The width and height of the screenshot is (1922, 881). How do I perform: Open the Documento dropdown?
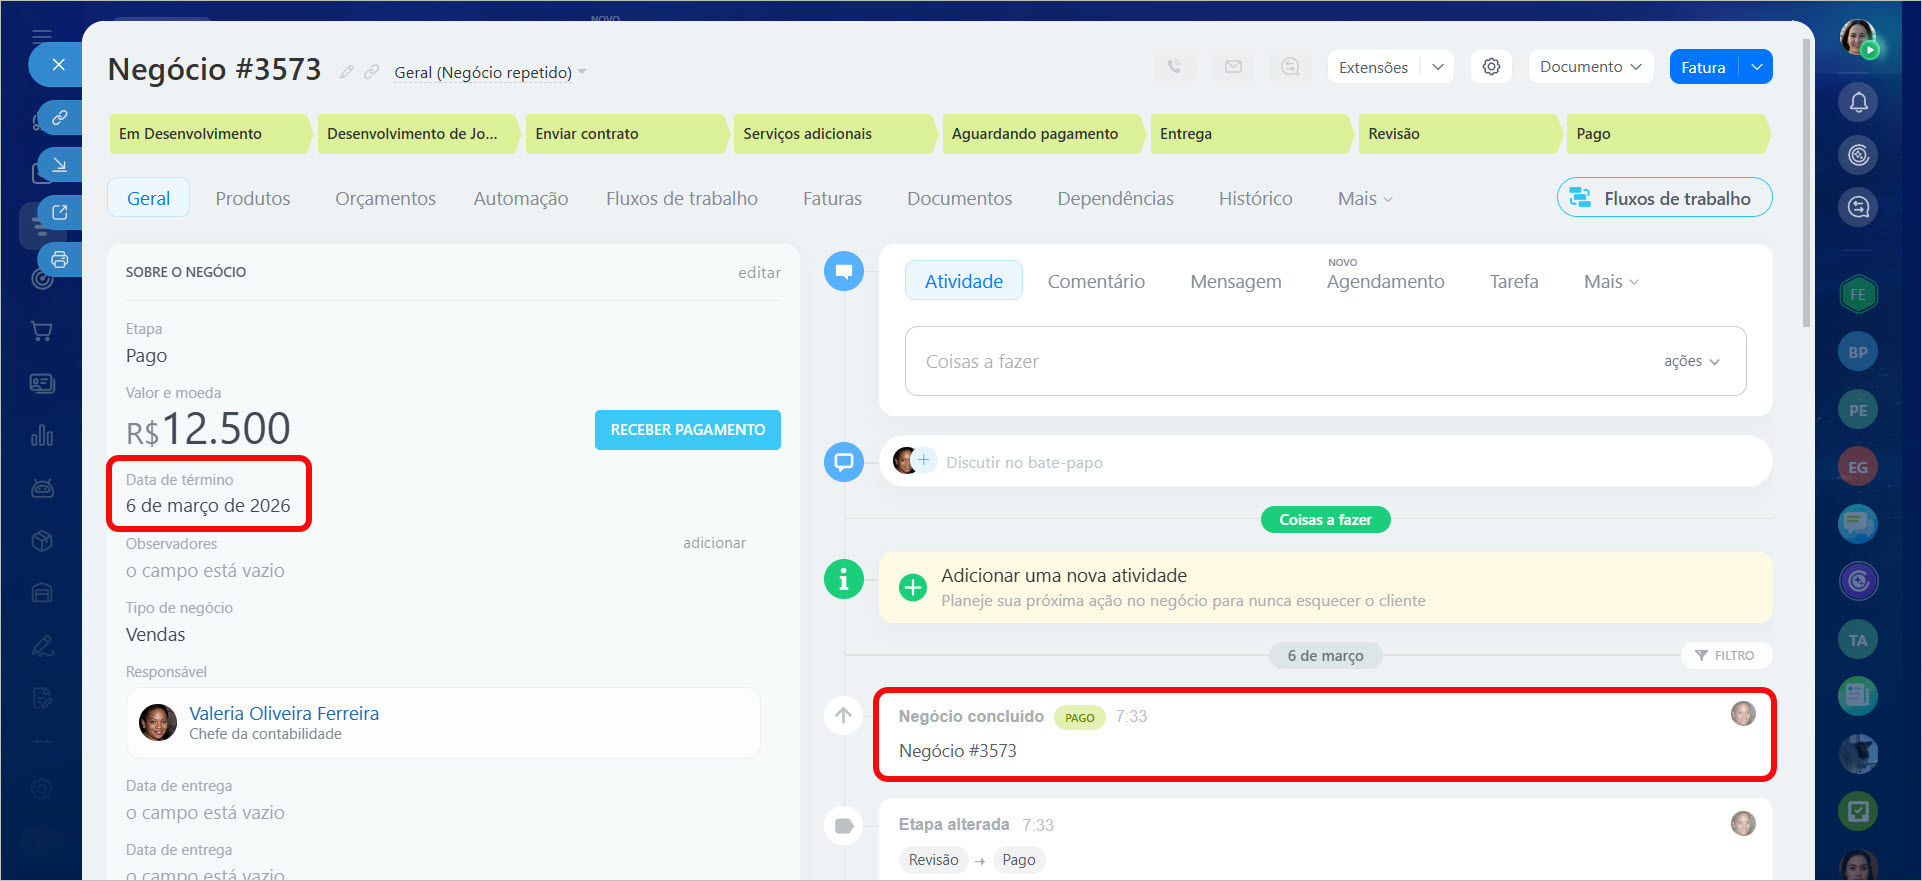(x=1590, y=67)
